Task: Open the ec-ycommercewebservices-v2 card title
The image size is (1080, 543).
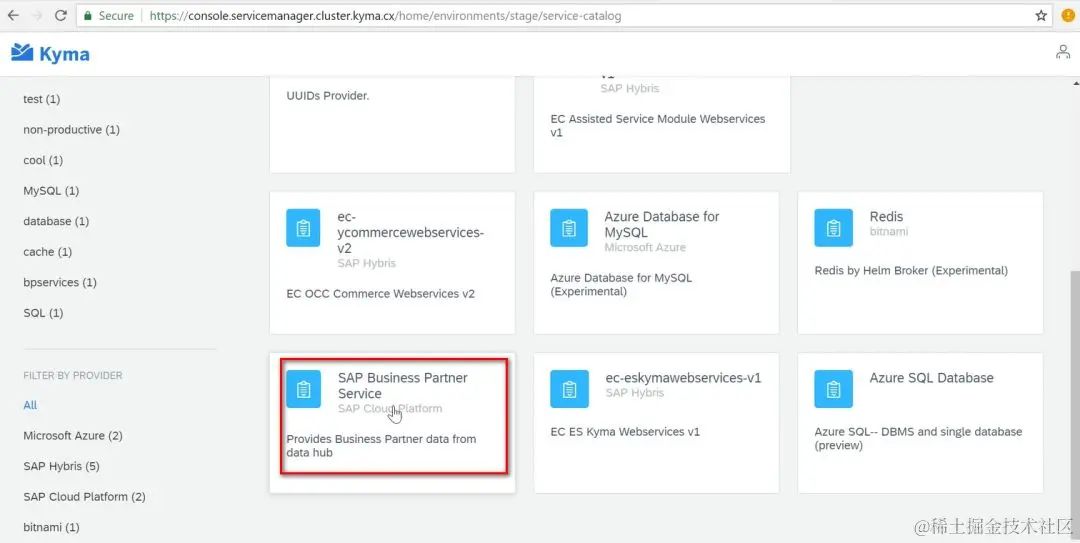Action: pos(411,232)
